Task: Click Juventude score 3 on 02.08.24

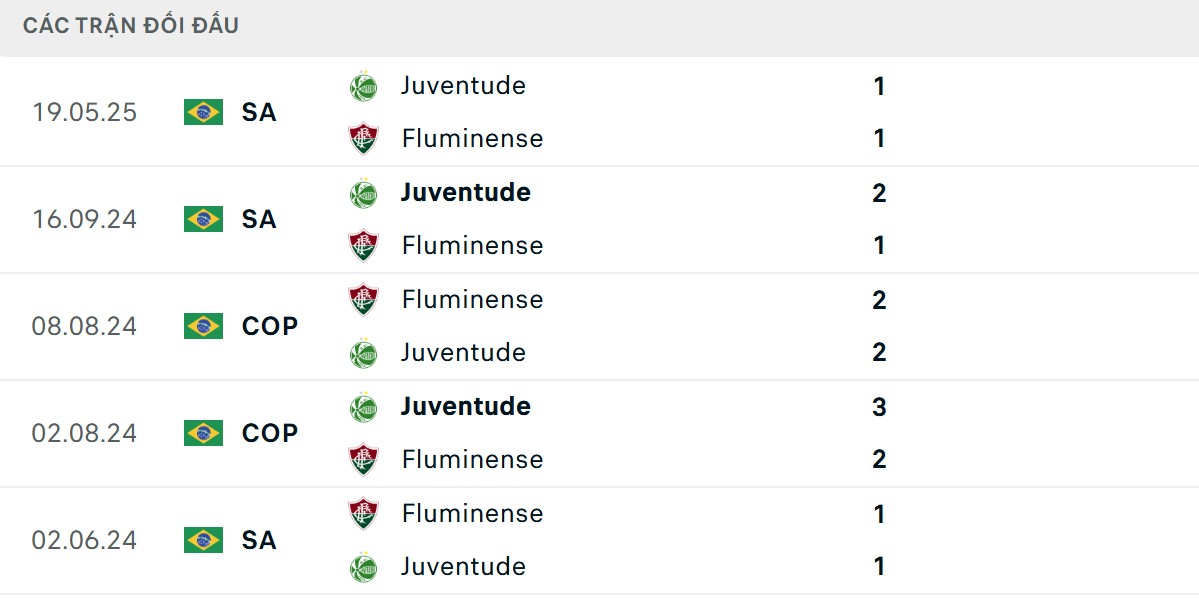Action: tap(879, 407)
